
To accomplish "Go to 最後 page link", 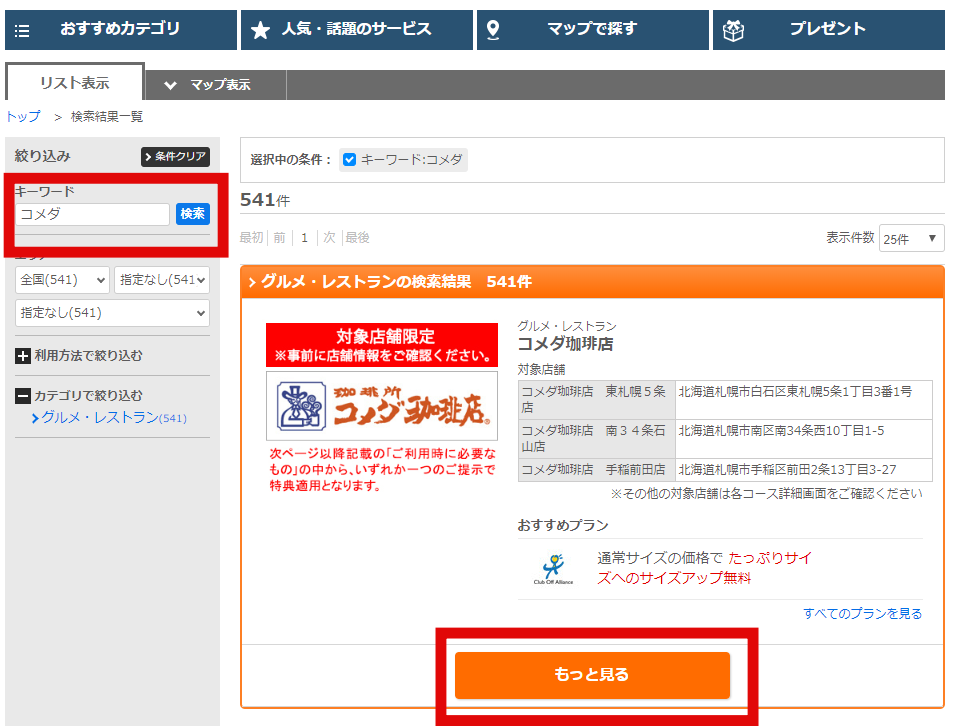I will point(357,238).
